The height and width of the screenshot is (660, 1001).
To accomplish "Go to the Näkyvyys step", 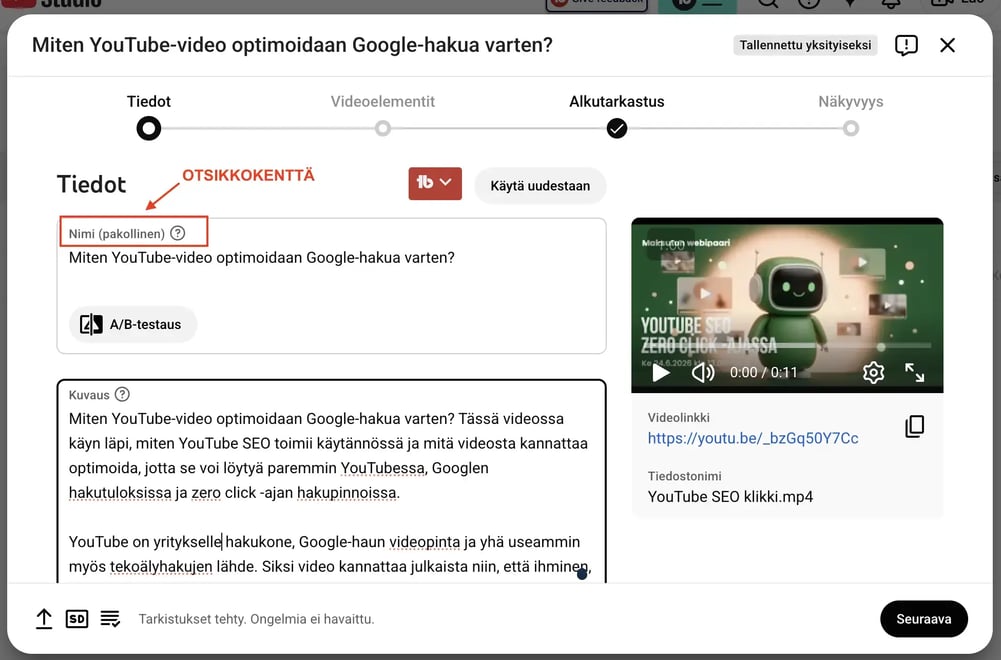I will pos(850,101).
